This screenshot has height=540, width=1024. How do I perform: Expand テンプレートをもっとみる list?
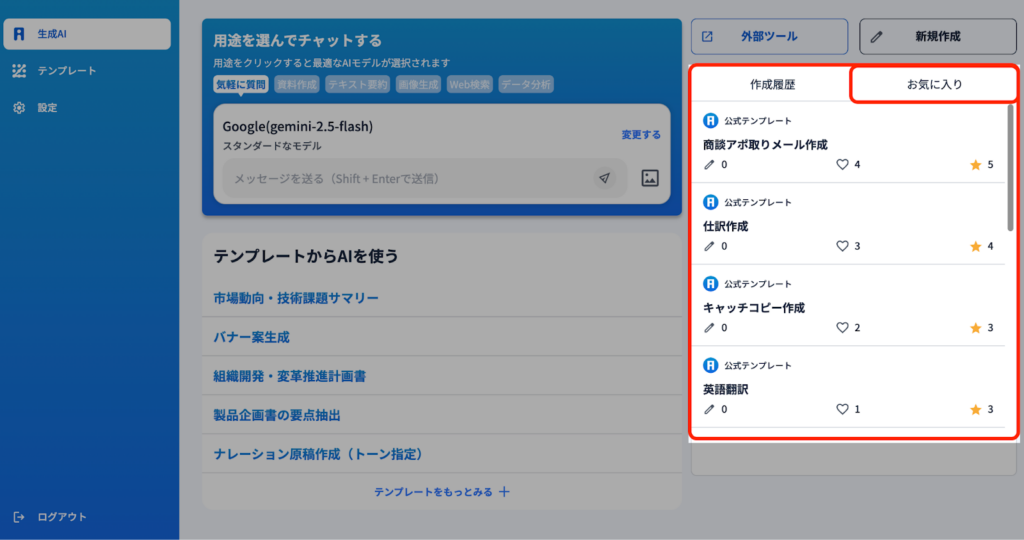[x=442, y=492]
